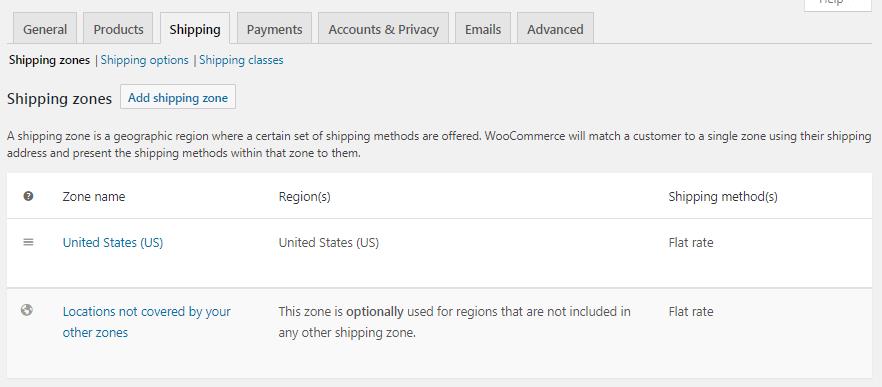Go to Accounts & Privacy tab
The image size is (882, 387).
pyautogui.click(x=384, y=29)
